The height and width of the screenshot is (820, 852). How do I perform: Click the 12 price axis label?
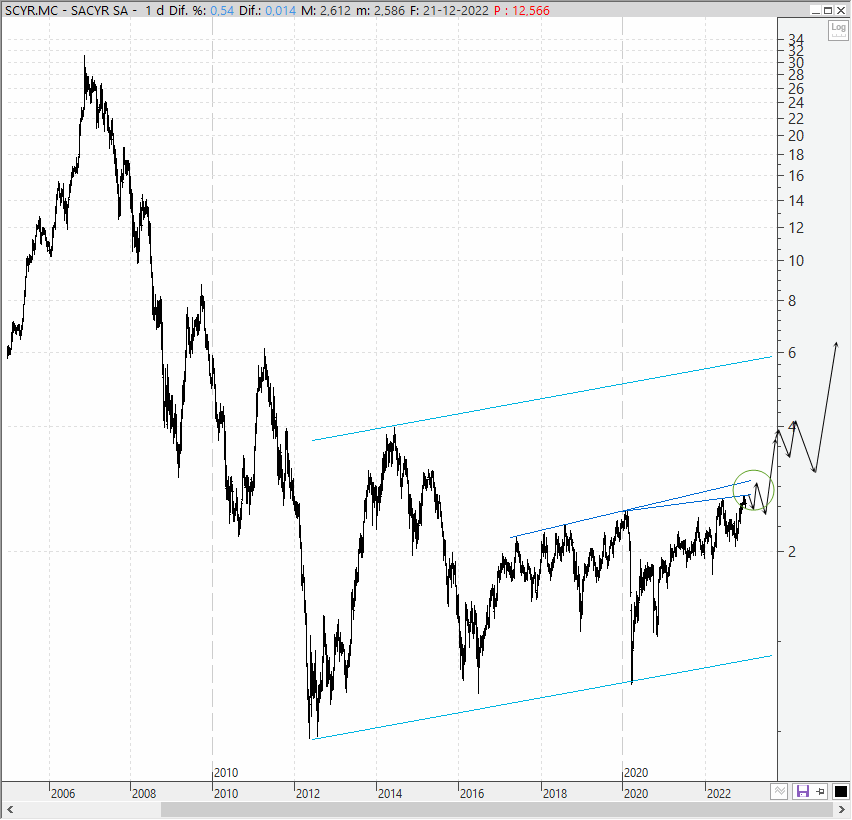coord(795,228)
